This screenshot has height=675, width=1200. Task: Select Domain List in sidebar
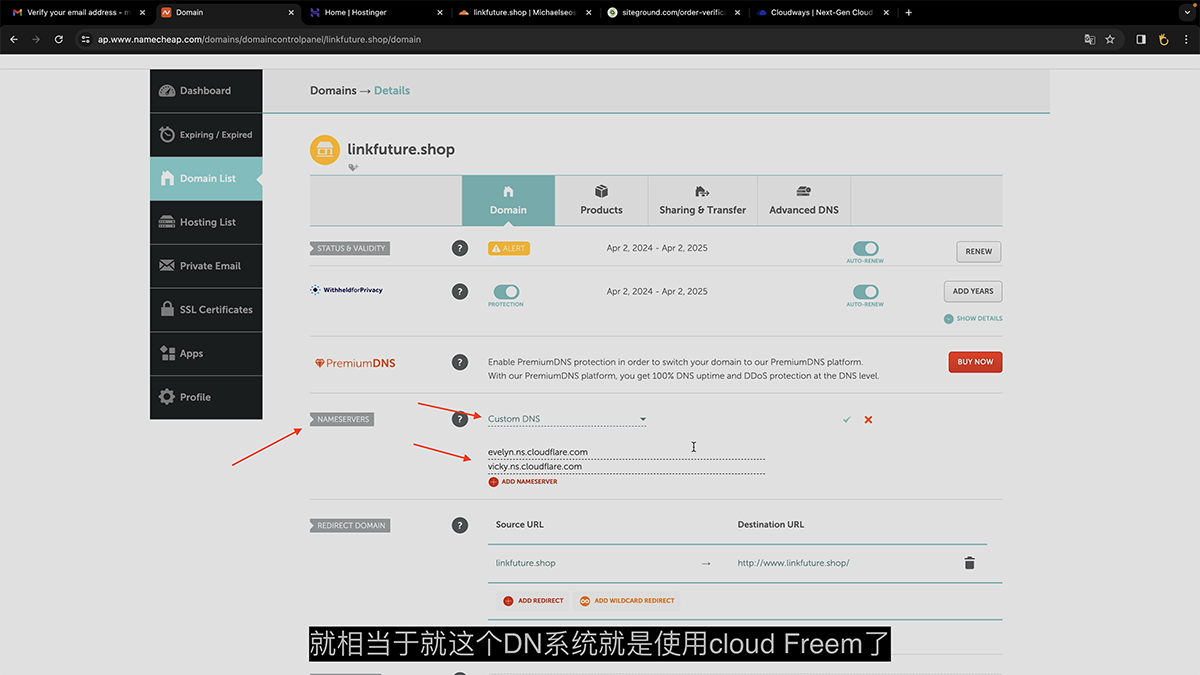pyautogui.click(x=206, y=178)
